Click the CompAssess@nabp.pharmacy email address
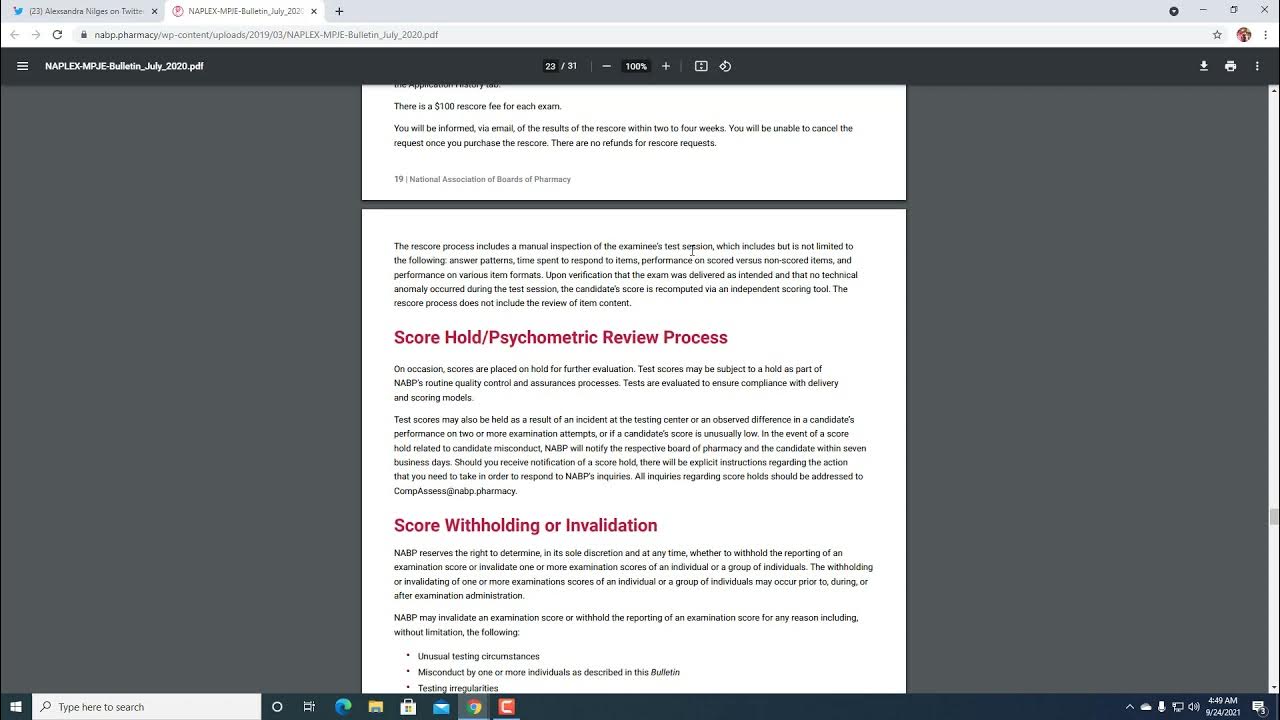This screenshot has height=720, width=1280. [x=455, y=491]
